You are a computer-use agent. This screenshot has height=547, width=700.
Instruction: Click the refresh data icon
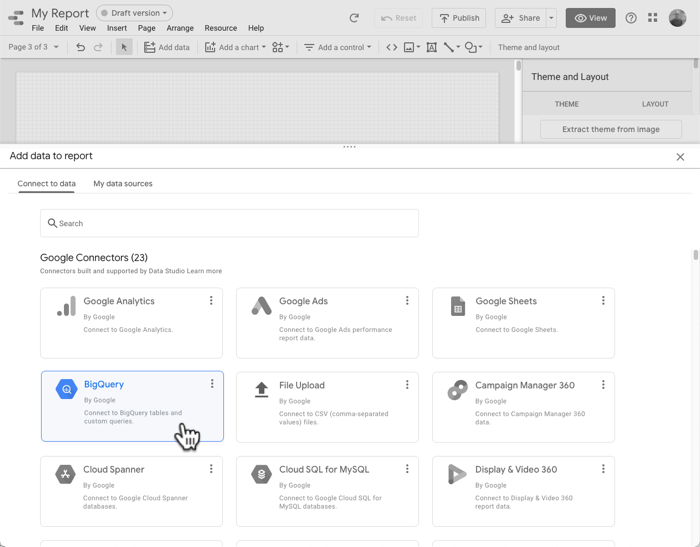click(354, 18)
